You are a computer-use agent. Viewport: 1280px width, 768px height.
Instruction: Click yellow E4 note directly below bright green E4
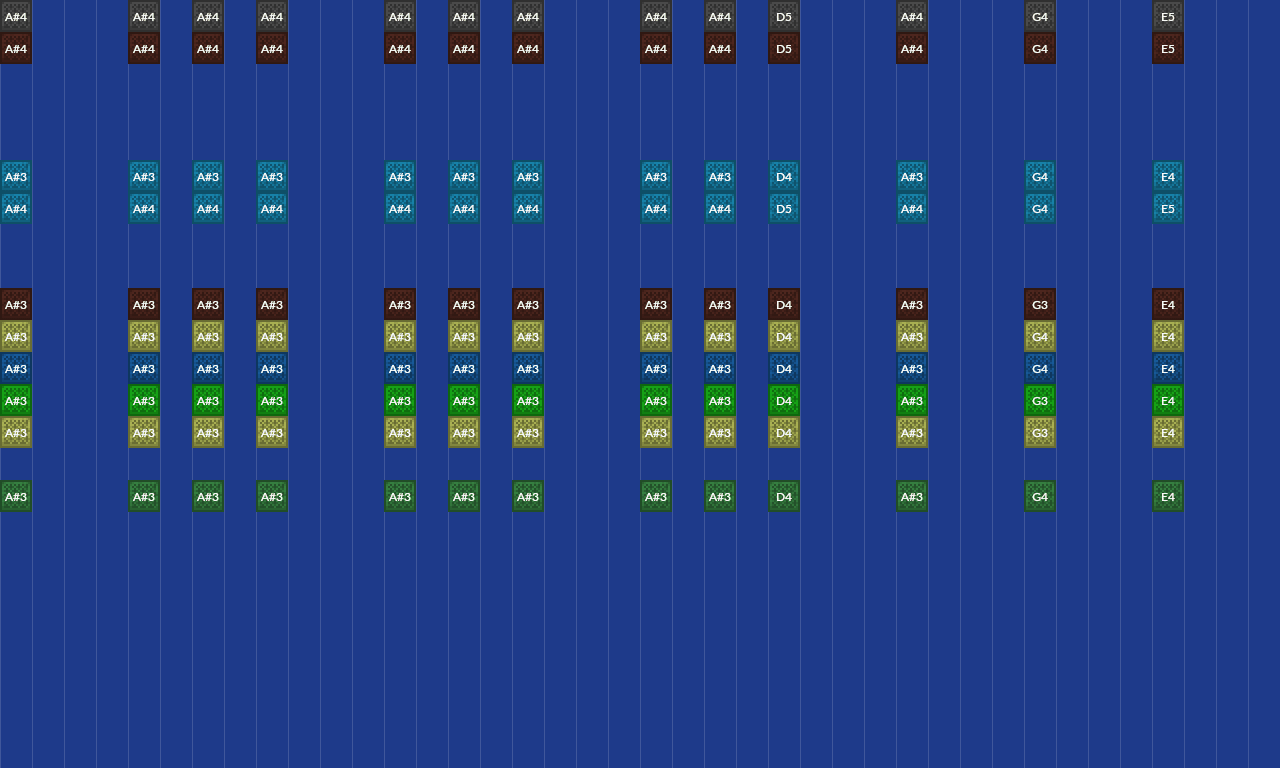coord(1168,432)
